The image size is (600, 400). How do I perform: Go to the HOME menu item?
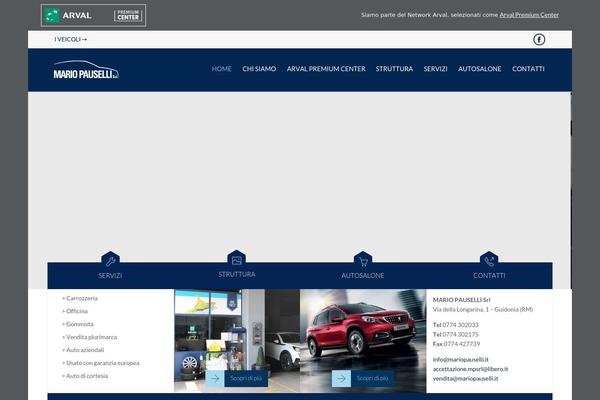coord(222,69)
